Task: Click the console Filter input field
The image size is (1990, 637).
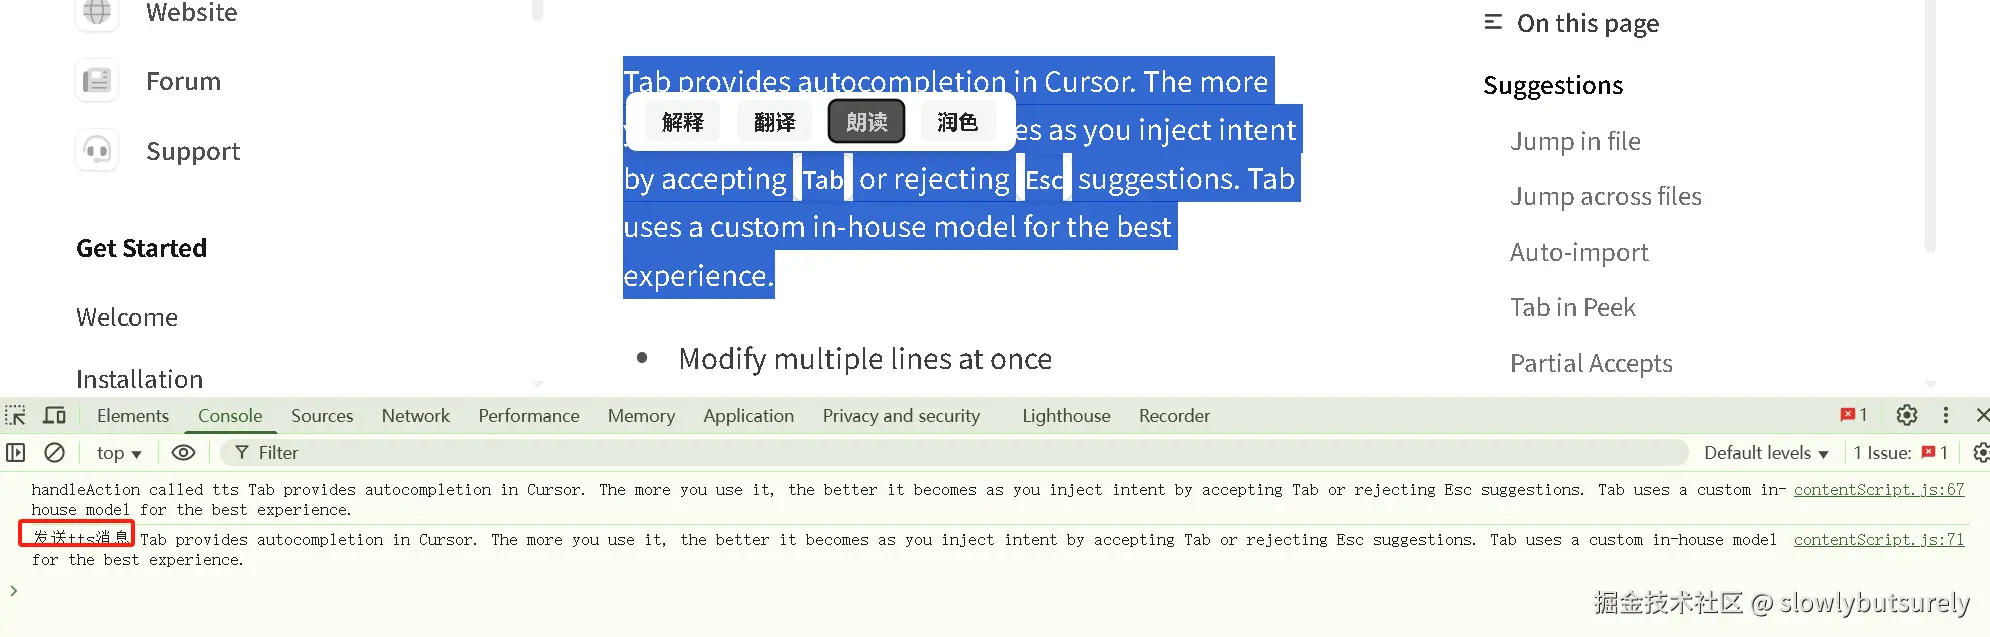Action: (900, 453)
